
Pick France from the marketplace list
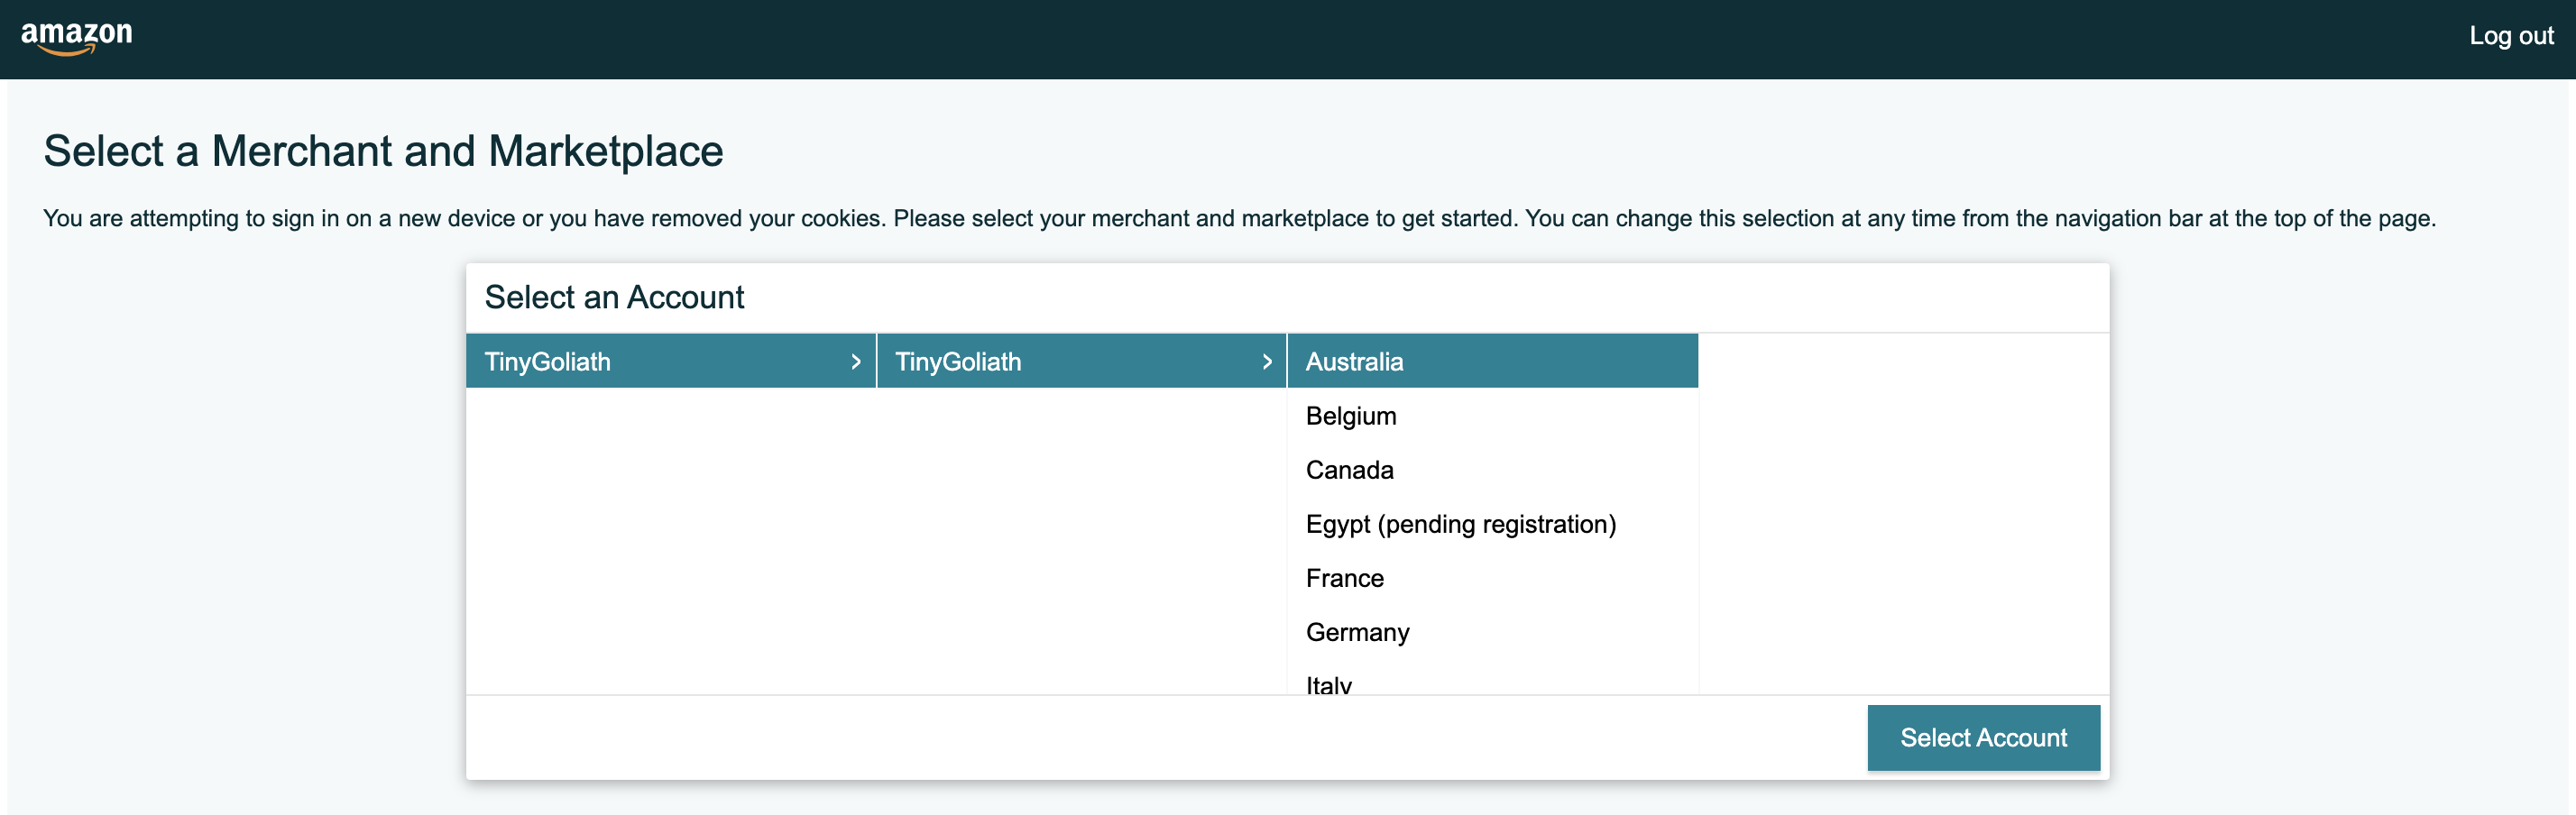coord(1344,578)
